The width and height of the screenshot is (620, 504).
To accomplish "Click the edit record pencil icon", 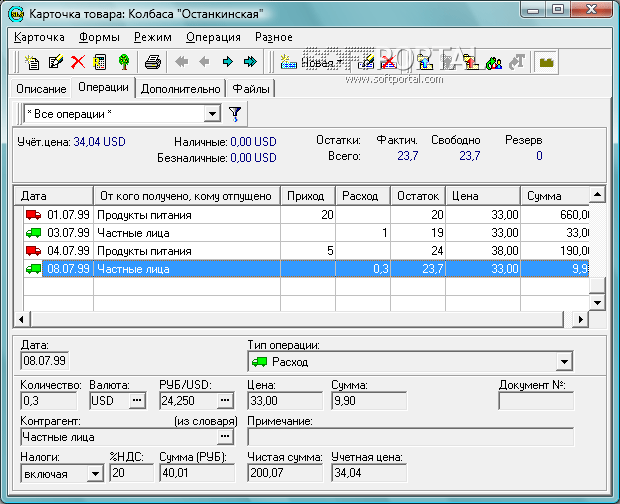I will 55,62.
